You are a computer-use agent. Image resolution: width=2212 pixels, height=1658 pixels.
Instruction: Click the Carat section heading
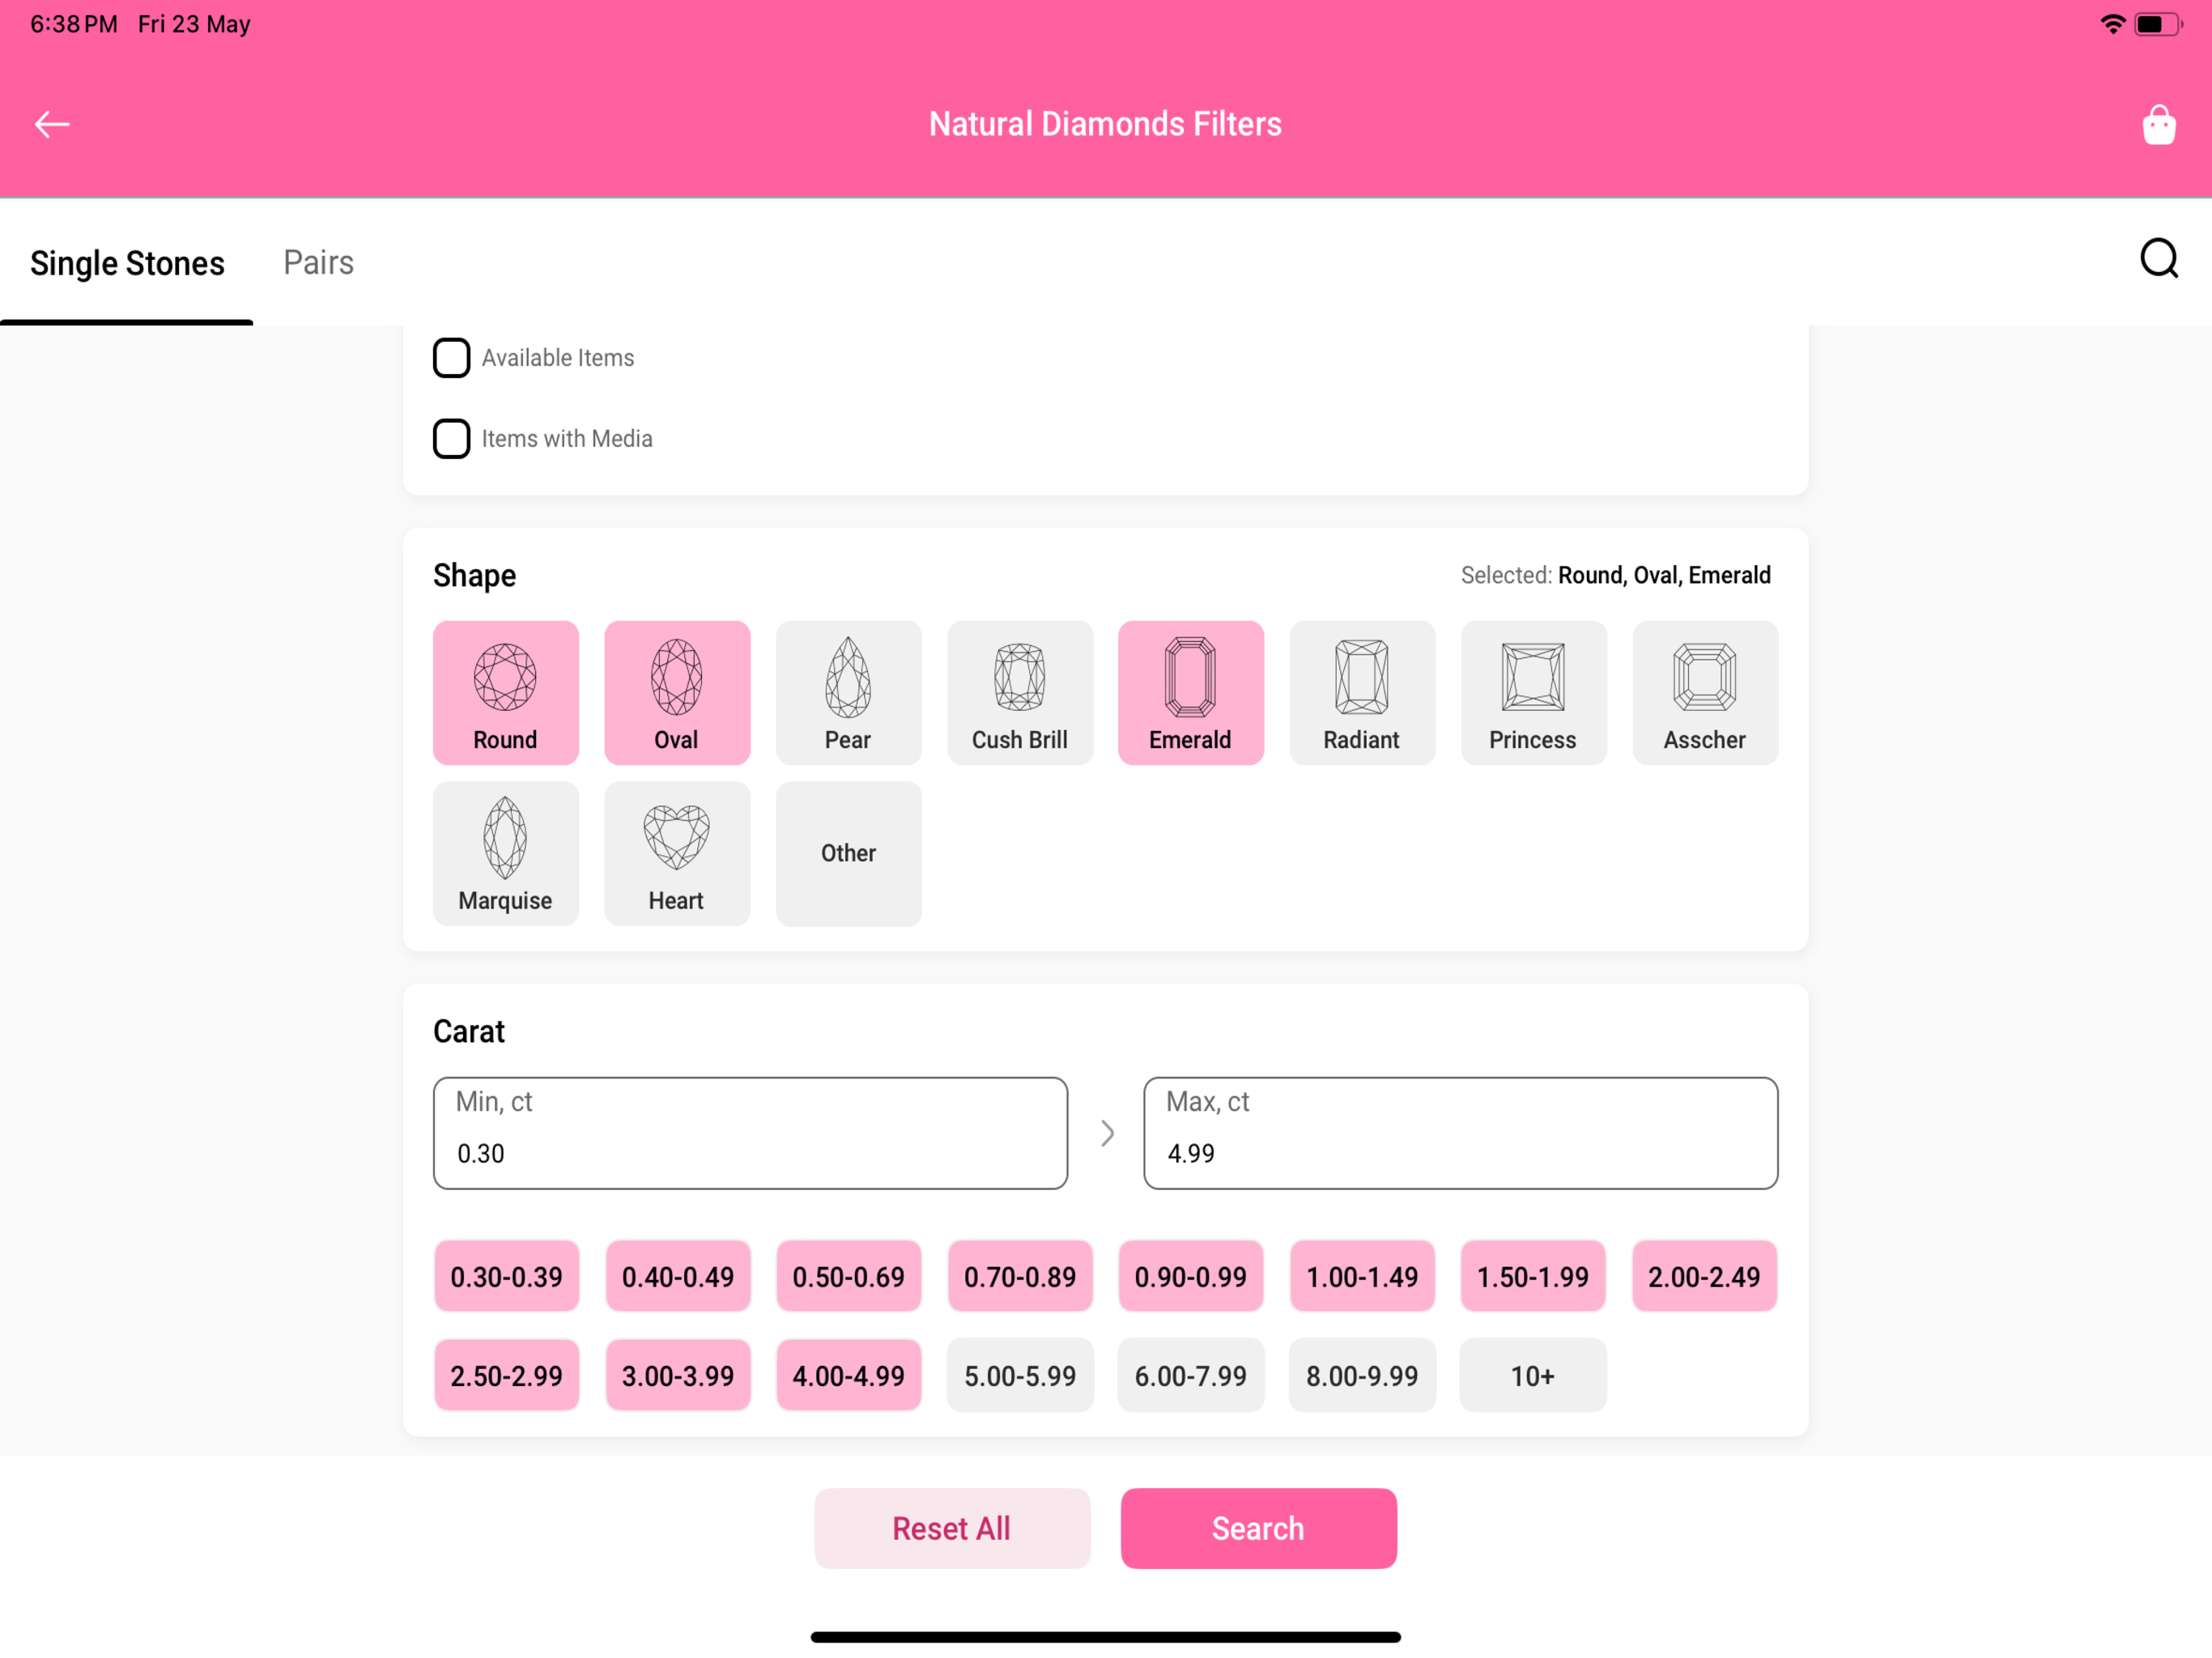(469, 1031)
